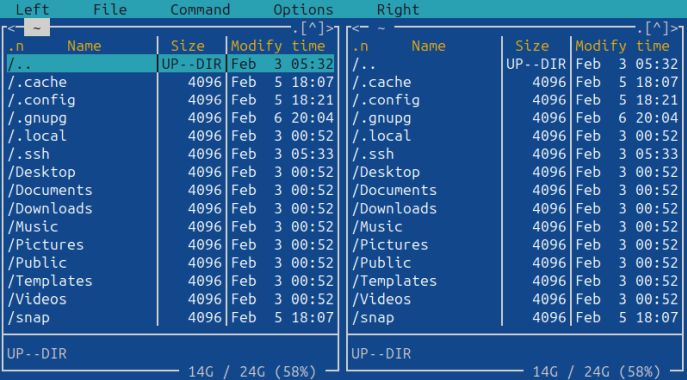Click left panel's UP--DIR mini status line
This screenshot has height=380, width=687.
pos(37,353)
